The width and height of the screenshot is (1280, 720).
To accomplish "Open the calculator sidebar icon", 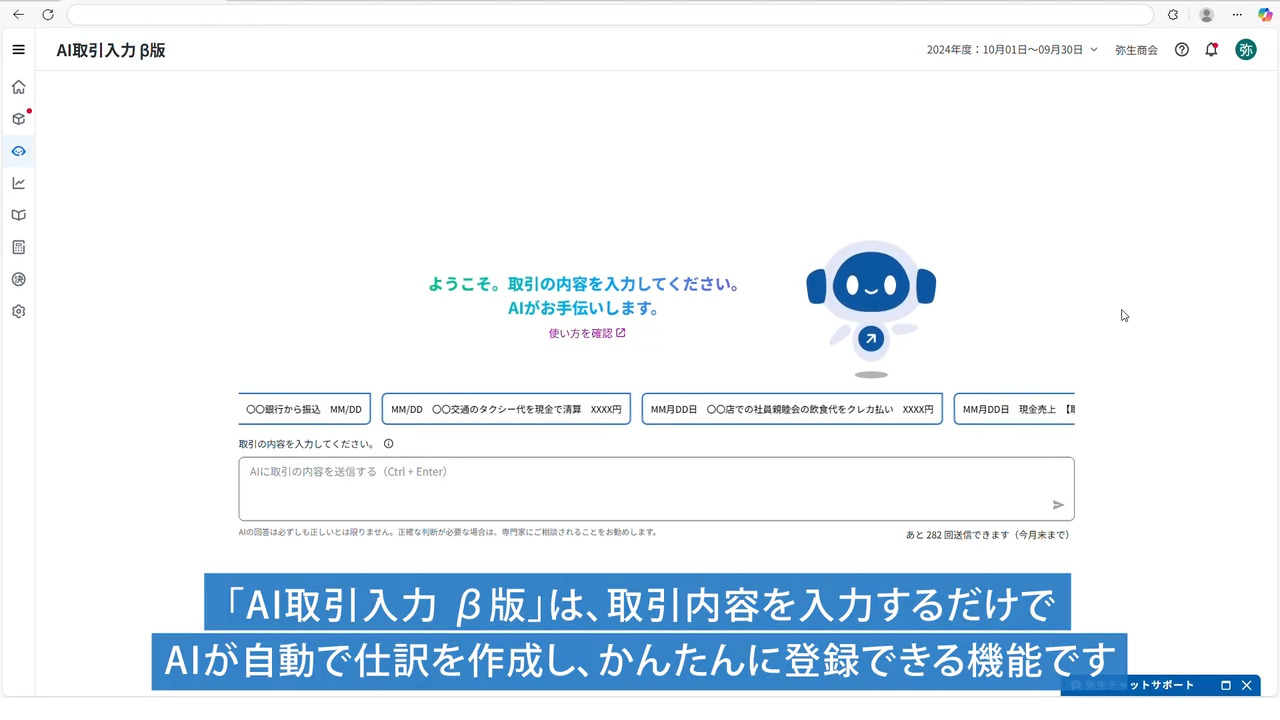I will coord(18,247).
